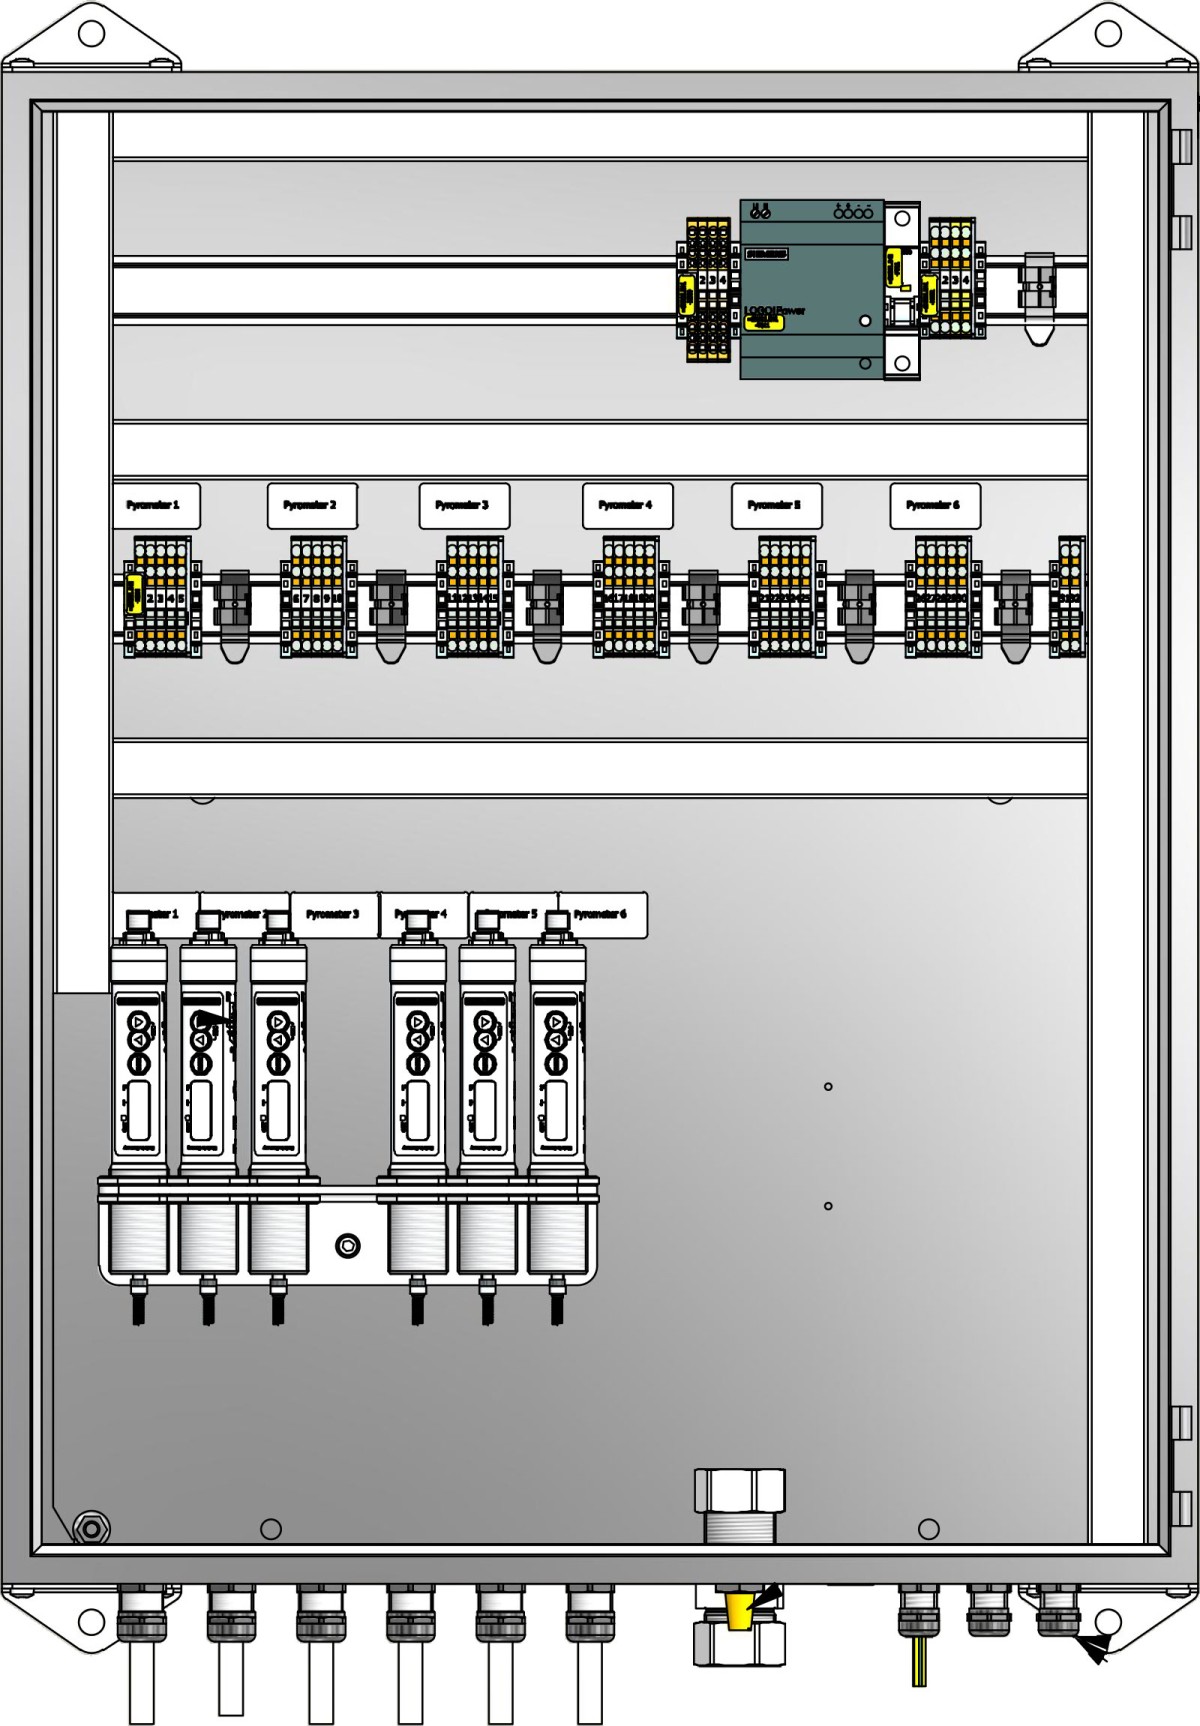This screenshot has width=1200, height=1726.
Task: Click the yellow tag on LOGO!Power module
Action: pyautogui.click(x=764, y=321)
